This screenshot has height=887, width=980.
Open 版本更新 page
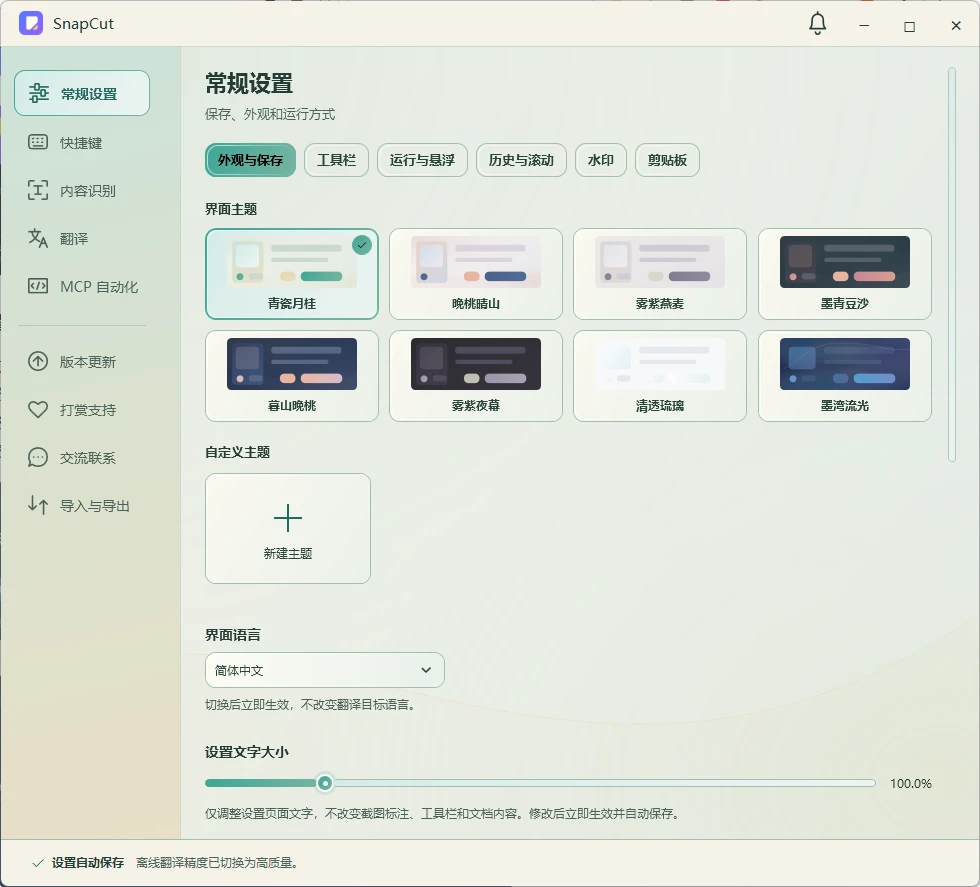(x=82, y=361)
